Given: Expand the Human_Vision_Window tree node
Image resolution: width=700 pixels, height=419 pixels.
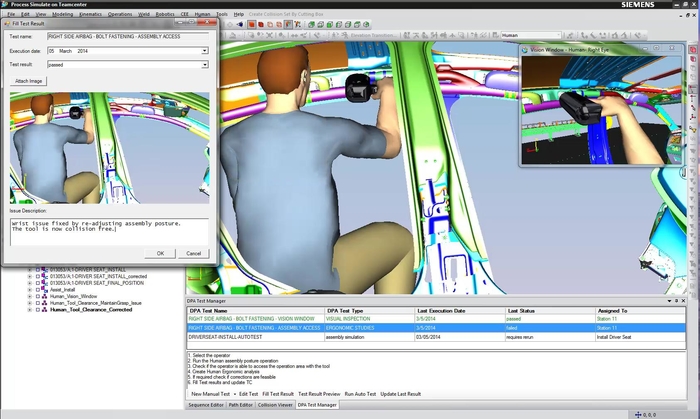Looking at the screenshot, I should tap(30, 296).
